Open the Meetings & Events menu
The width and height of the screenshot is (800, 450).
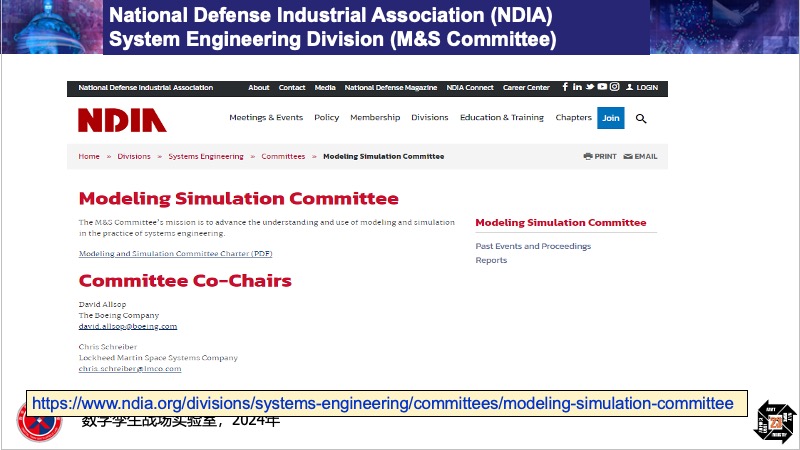[x=266, y=117]
